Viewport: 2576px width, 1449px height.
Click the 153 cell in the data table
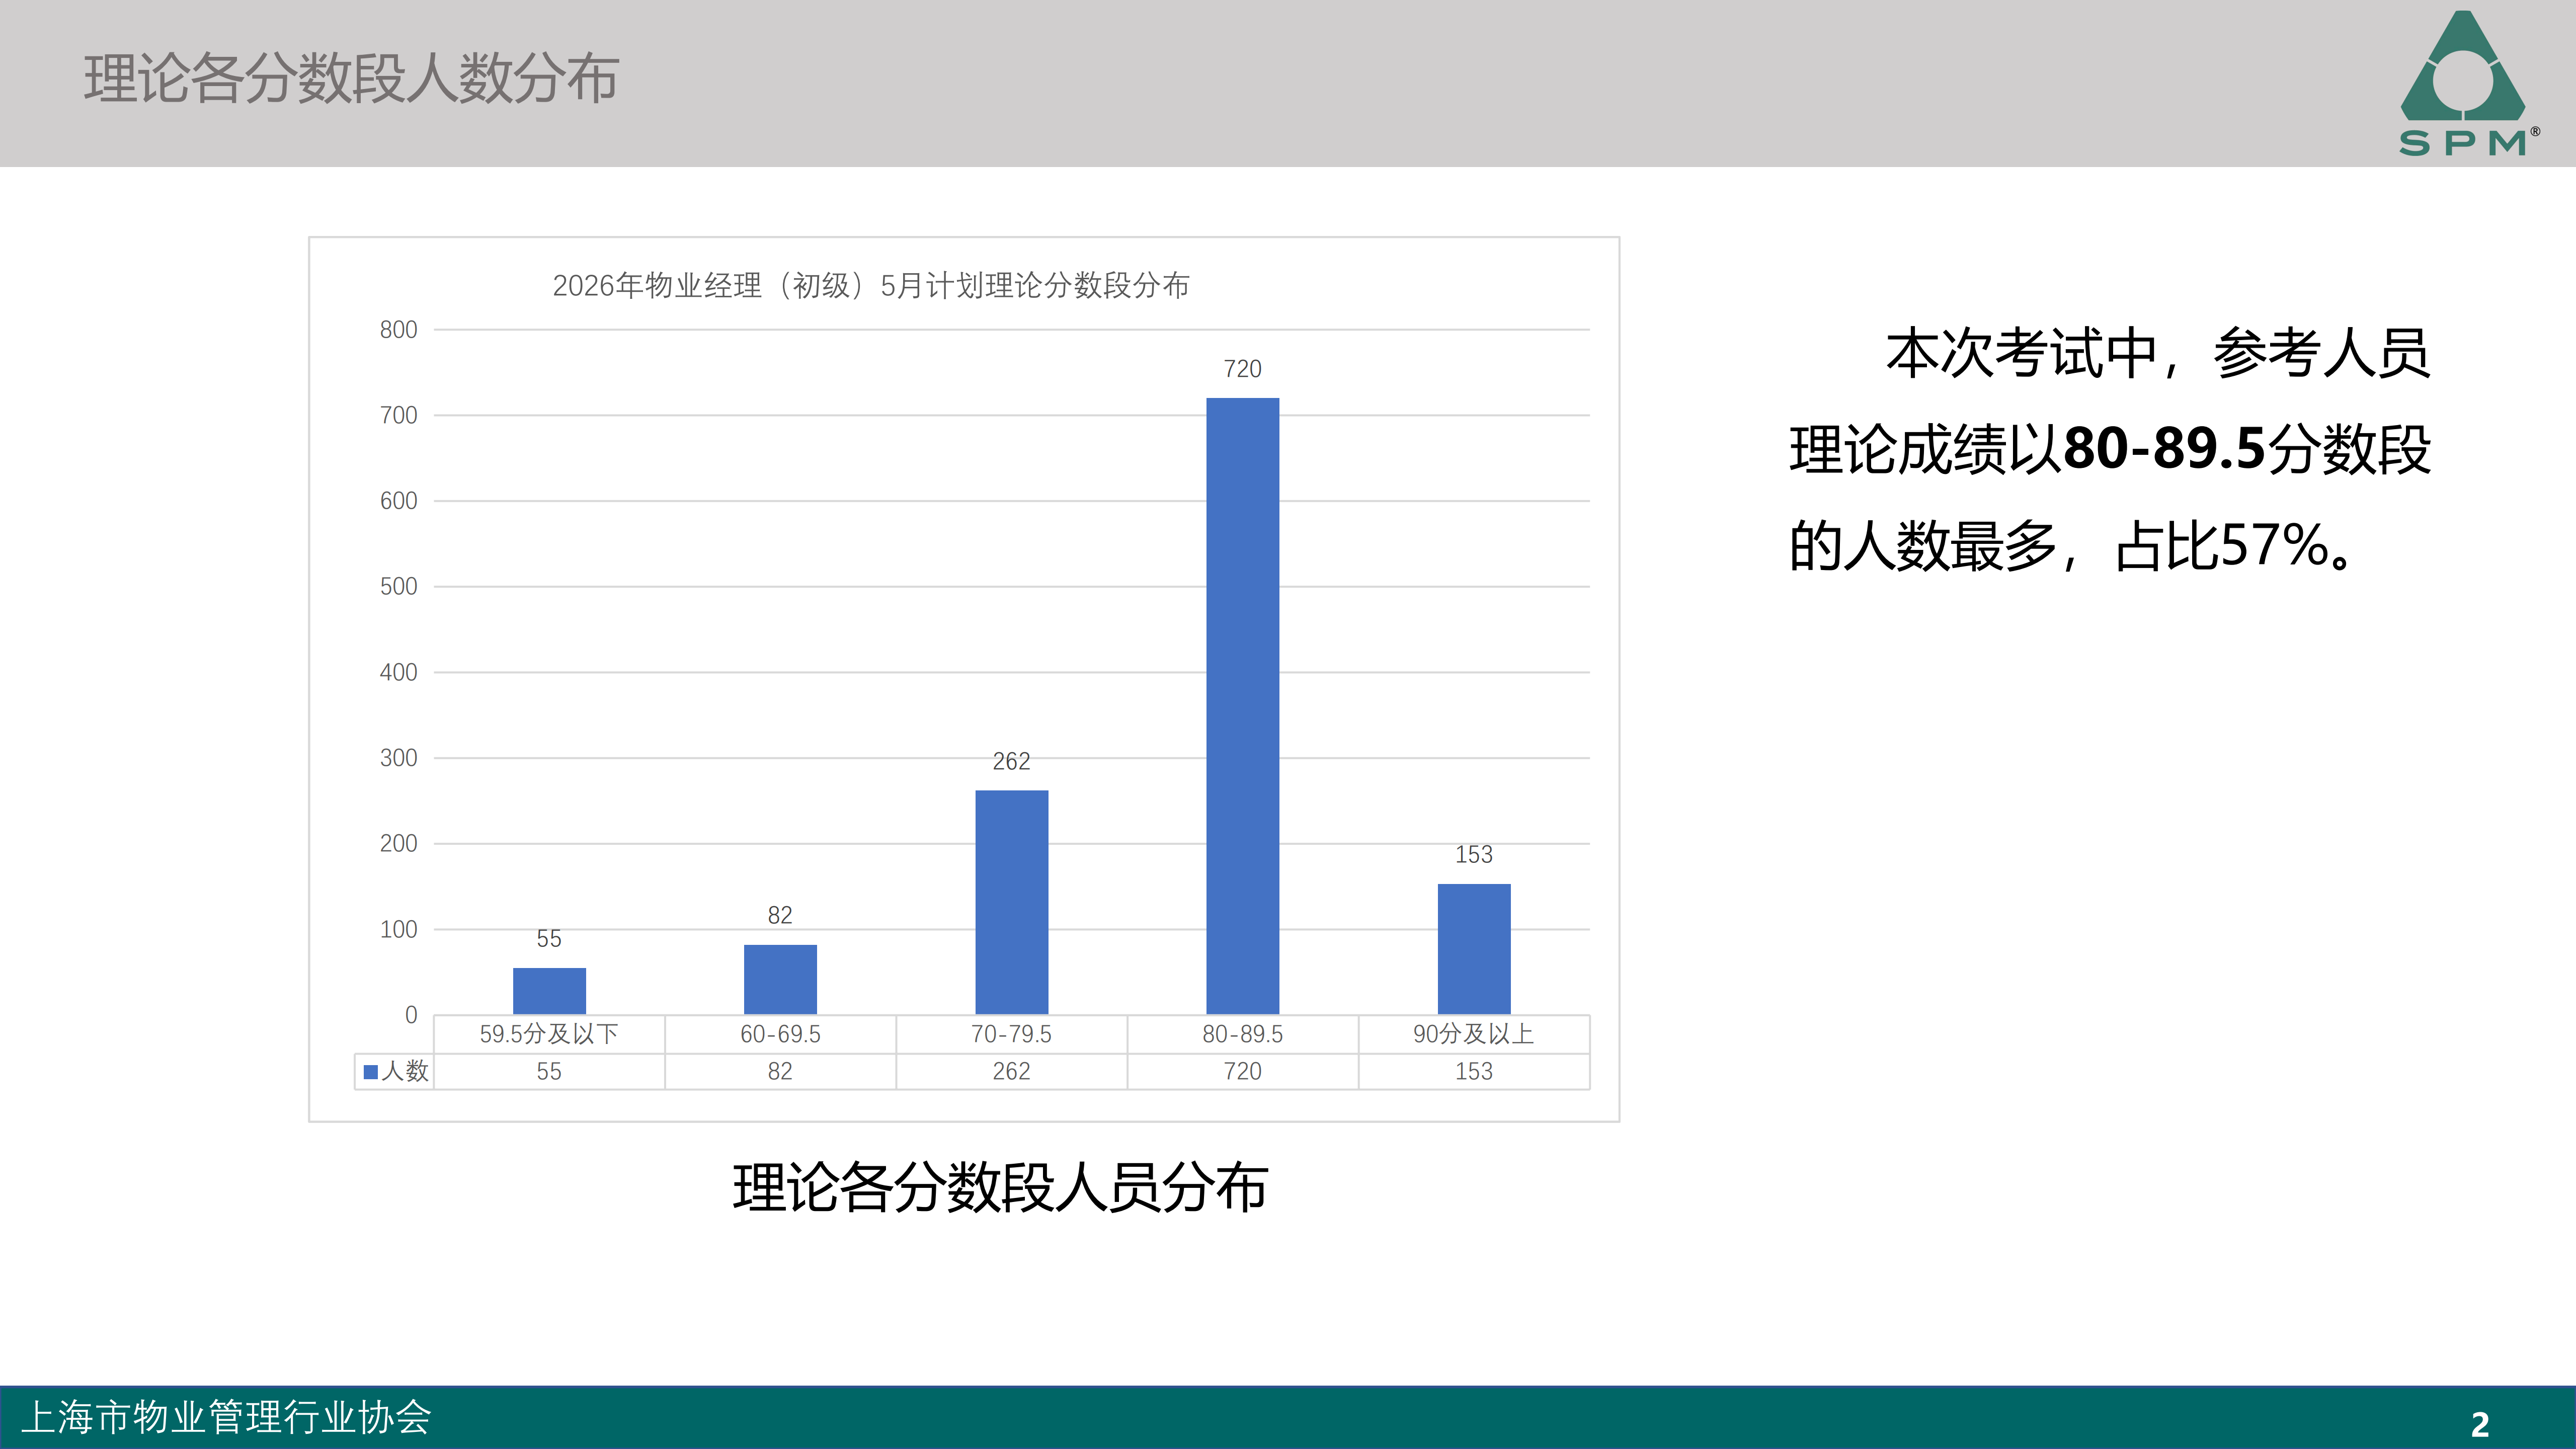1474,1072
